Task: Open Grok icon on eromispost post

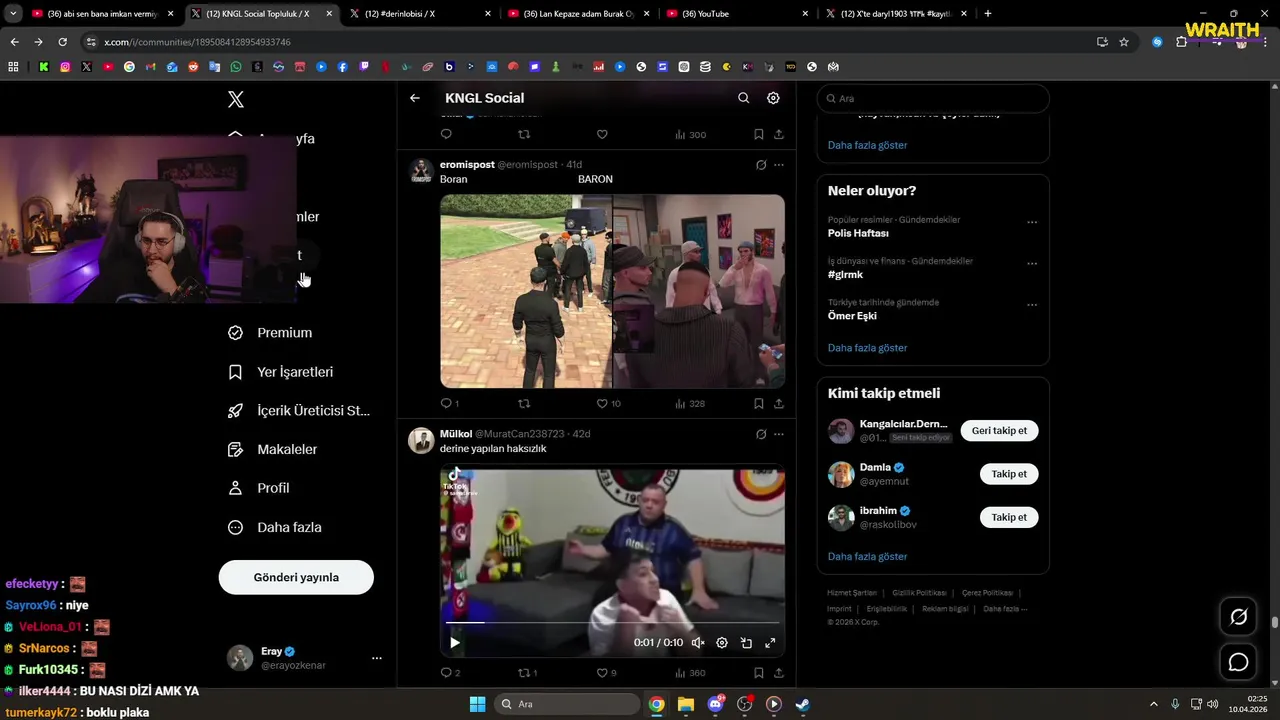Action: pyautogui.click(x=761, y=165)
